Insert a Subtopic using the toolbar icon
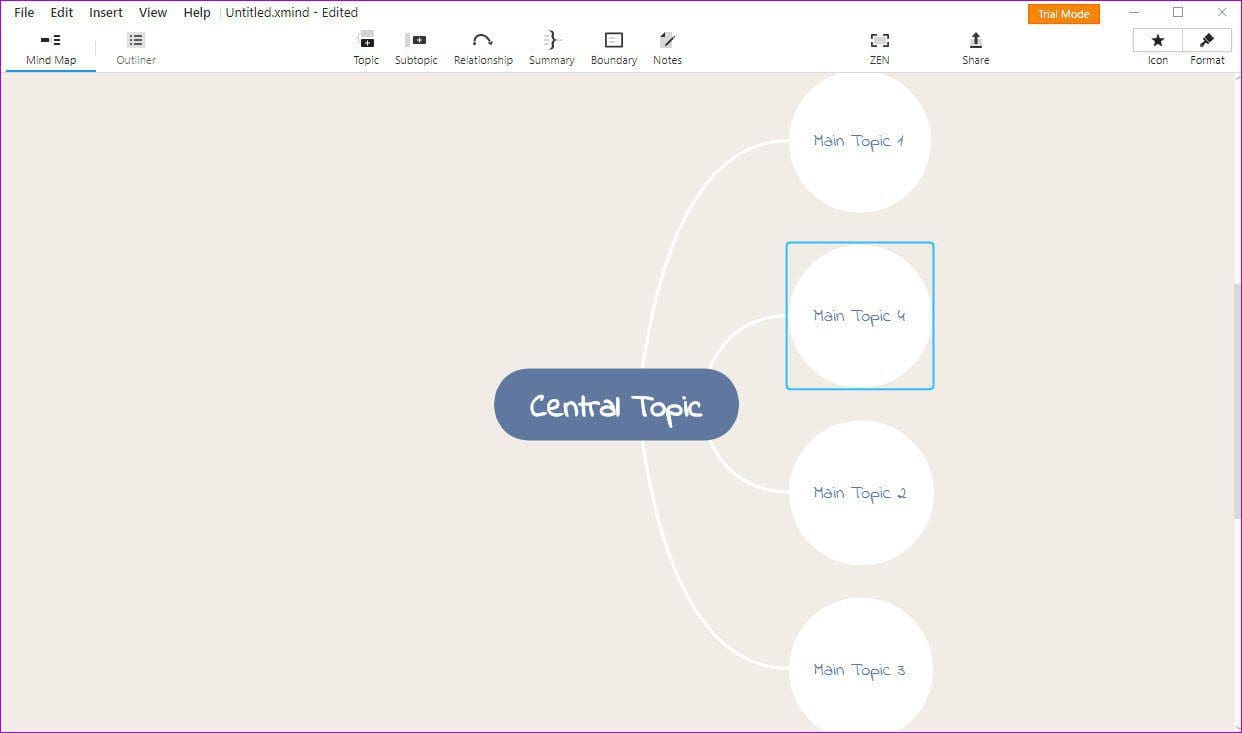1242x733 pixels. 416,49
